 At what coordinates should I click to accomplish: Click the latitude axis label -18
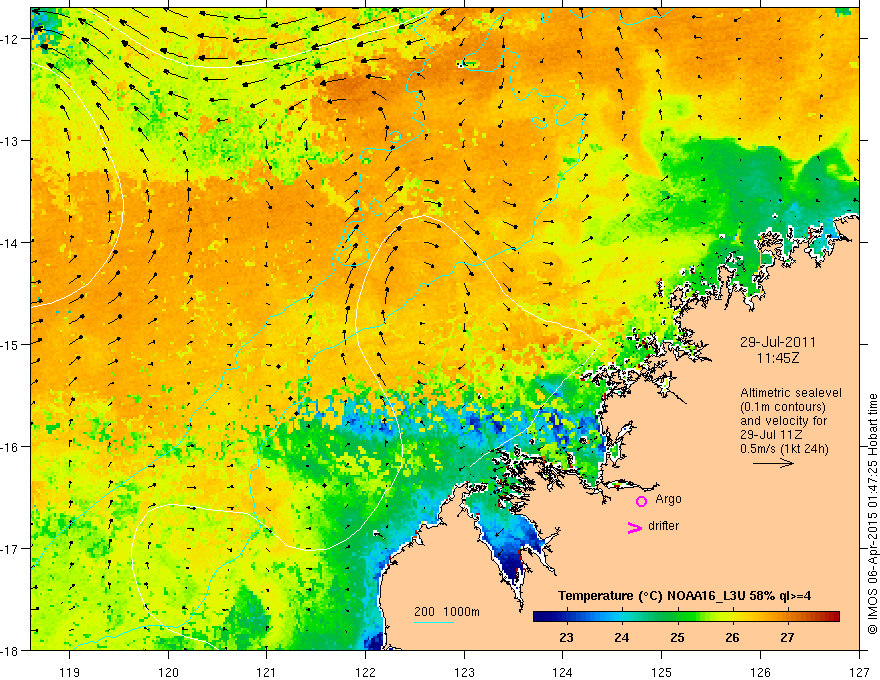click(x=10, y=650)
